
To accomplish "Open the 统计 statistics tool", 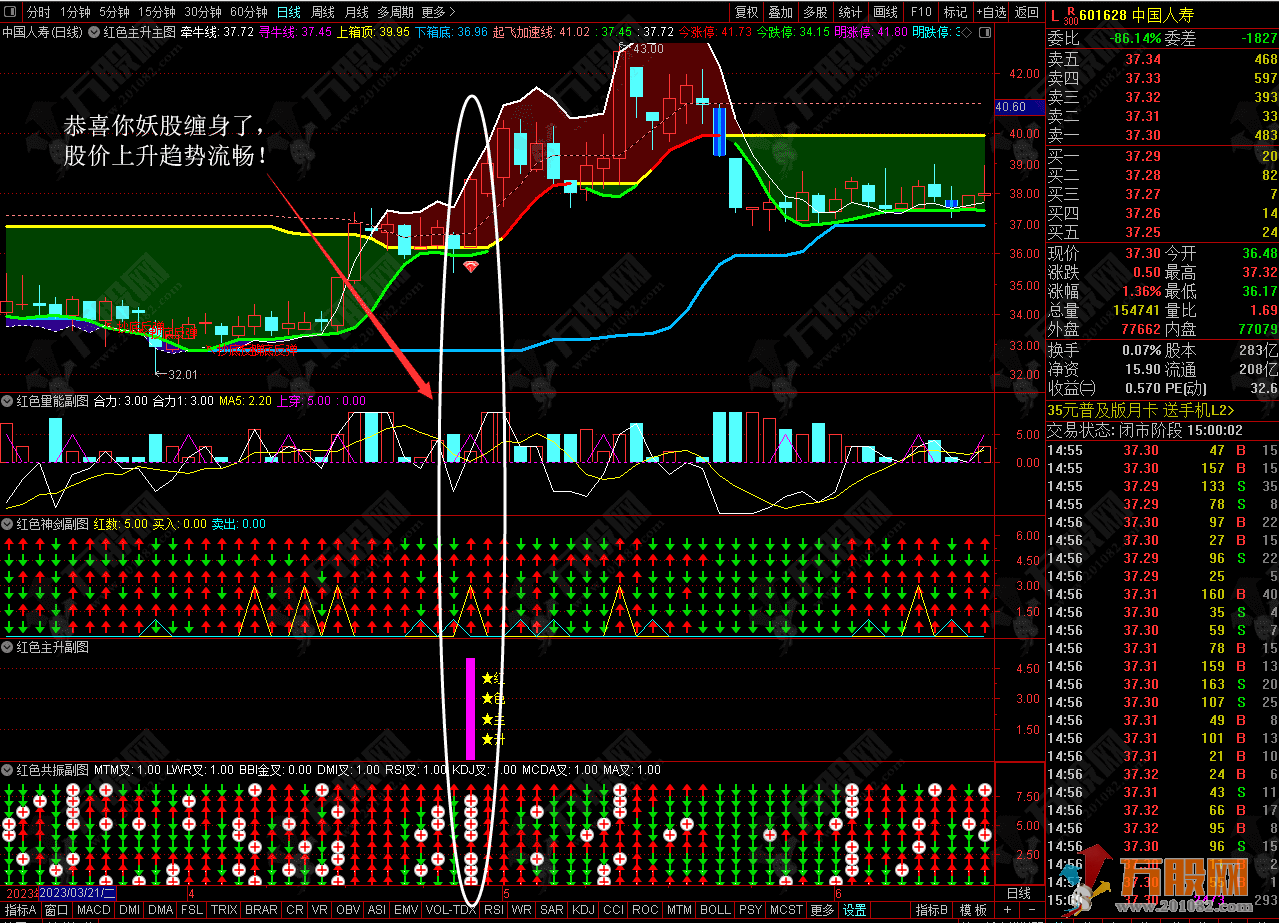I will [850, 12].
